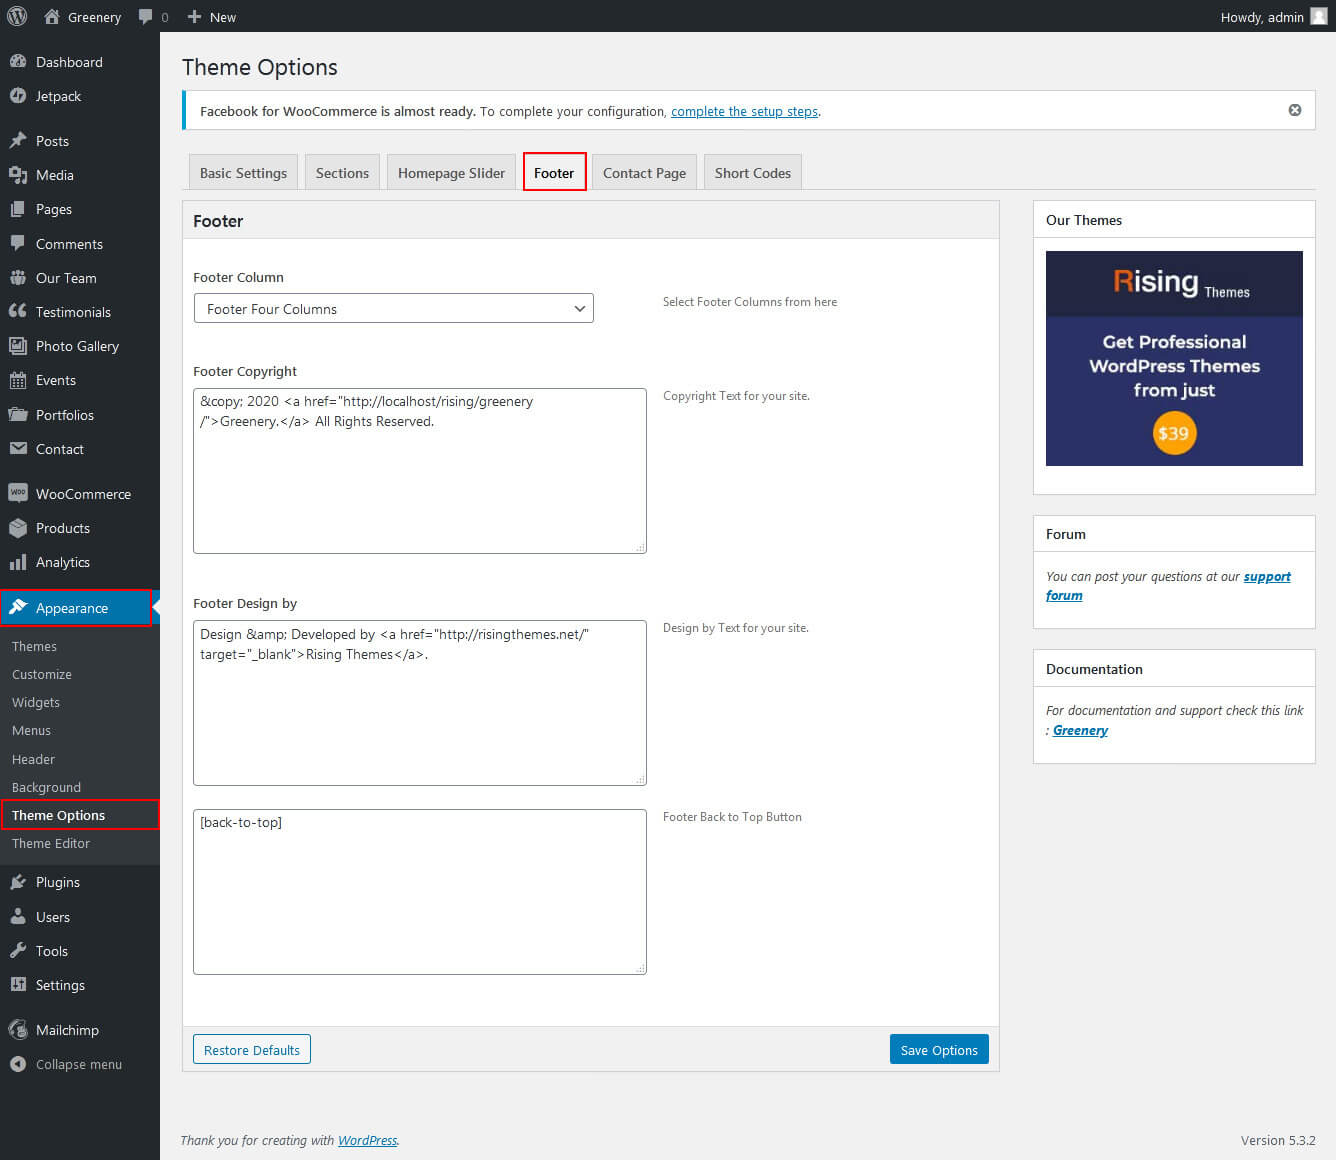Open the Mailchimp sidebar icon
This screenshot has height=1160, width=1336.
[x=18, y=1030]
